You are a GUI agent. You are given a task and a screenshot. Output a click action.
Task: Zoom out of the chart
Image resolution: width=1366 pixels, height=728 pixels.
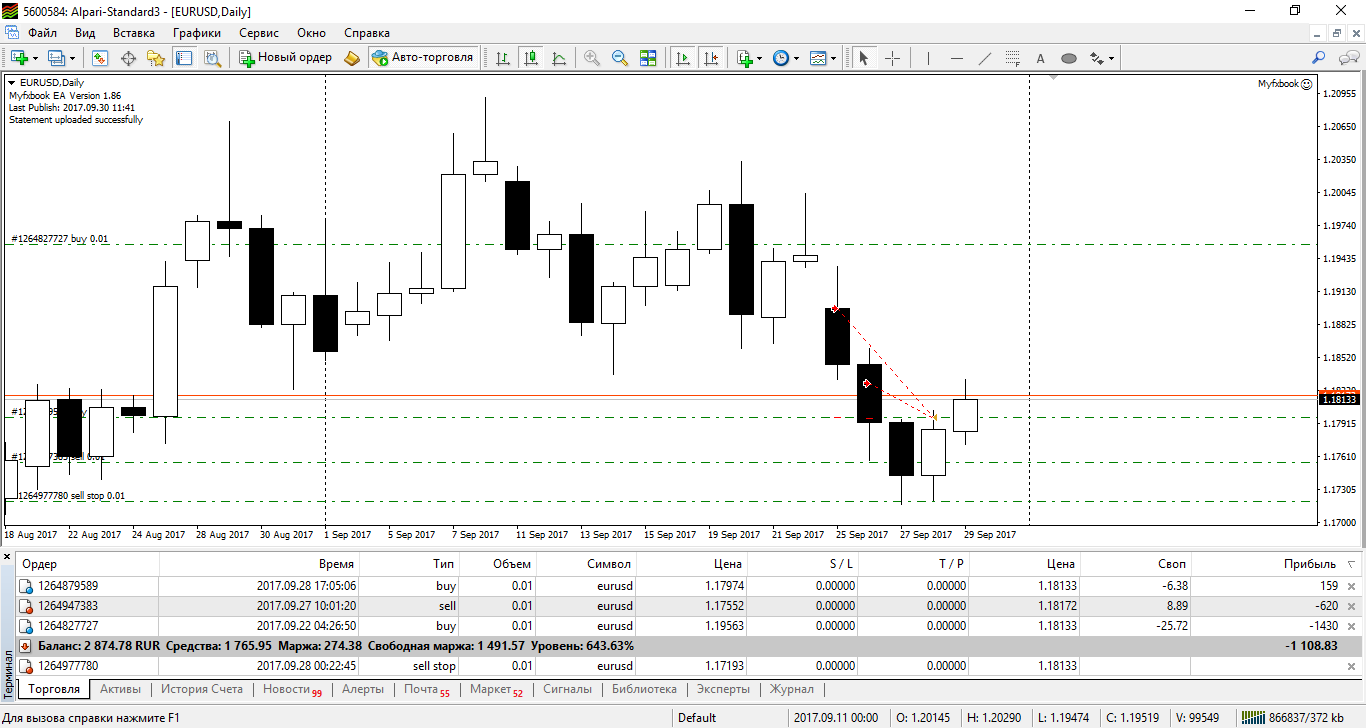[620, 58]
